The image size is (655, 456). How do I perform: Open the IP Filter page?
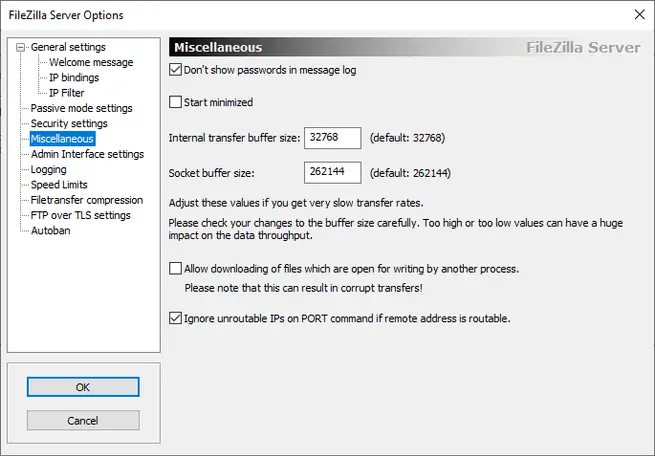click(x=66, y=93)
